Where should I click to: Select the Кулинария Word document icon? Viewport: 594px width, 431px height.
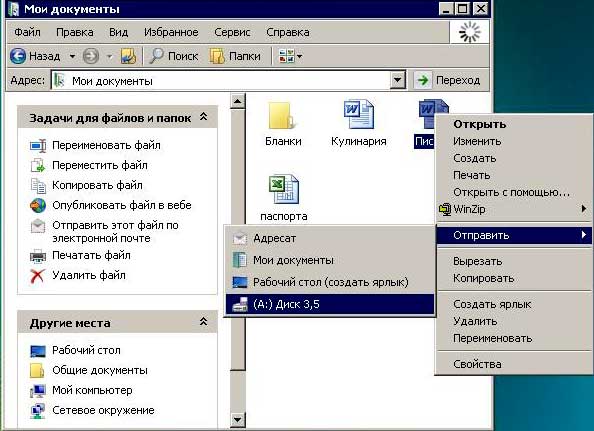(358, 114)
